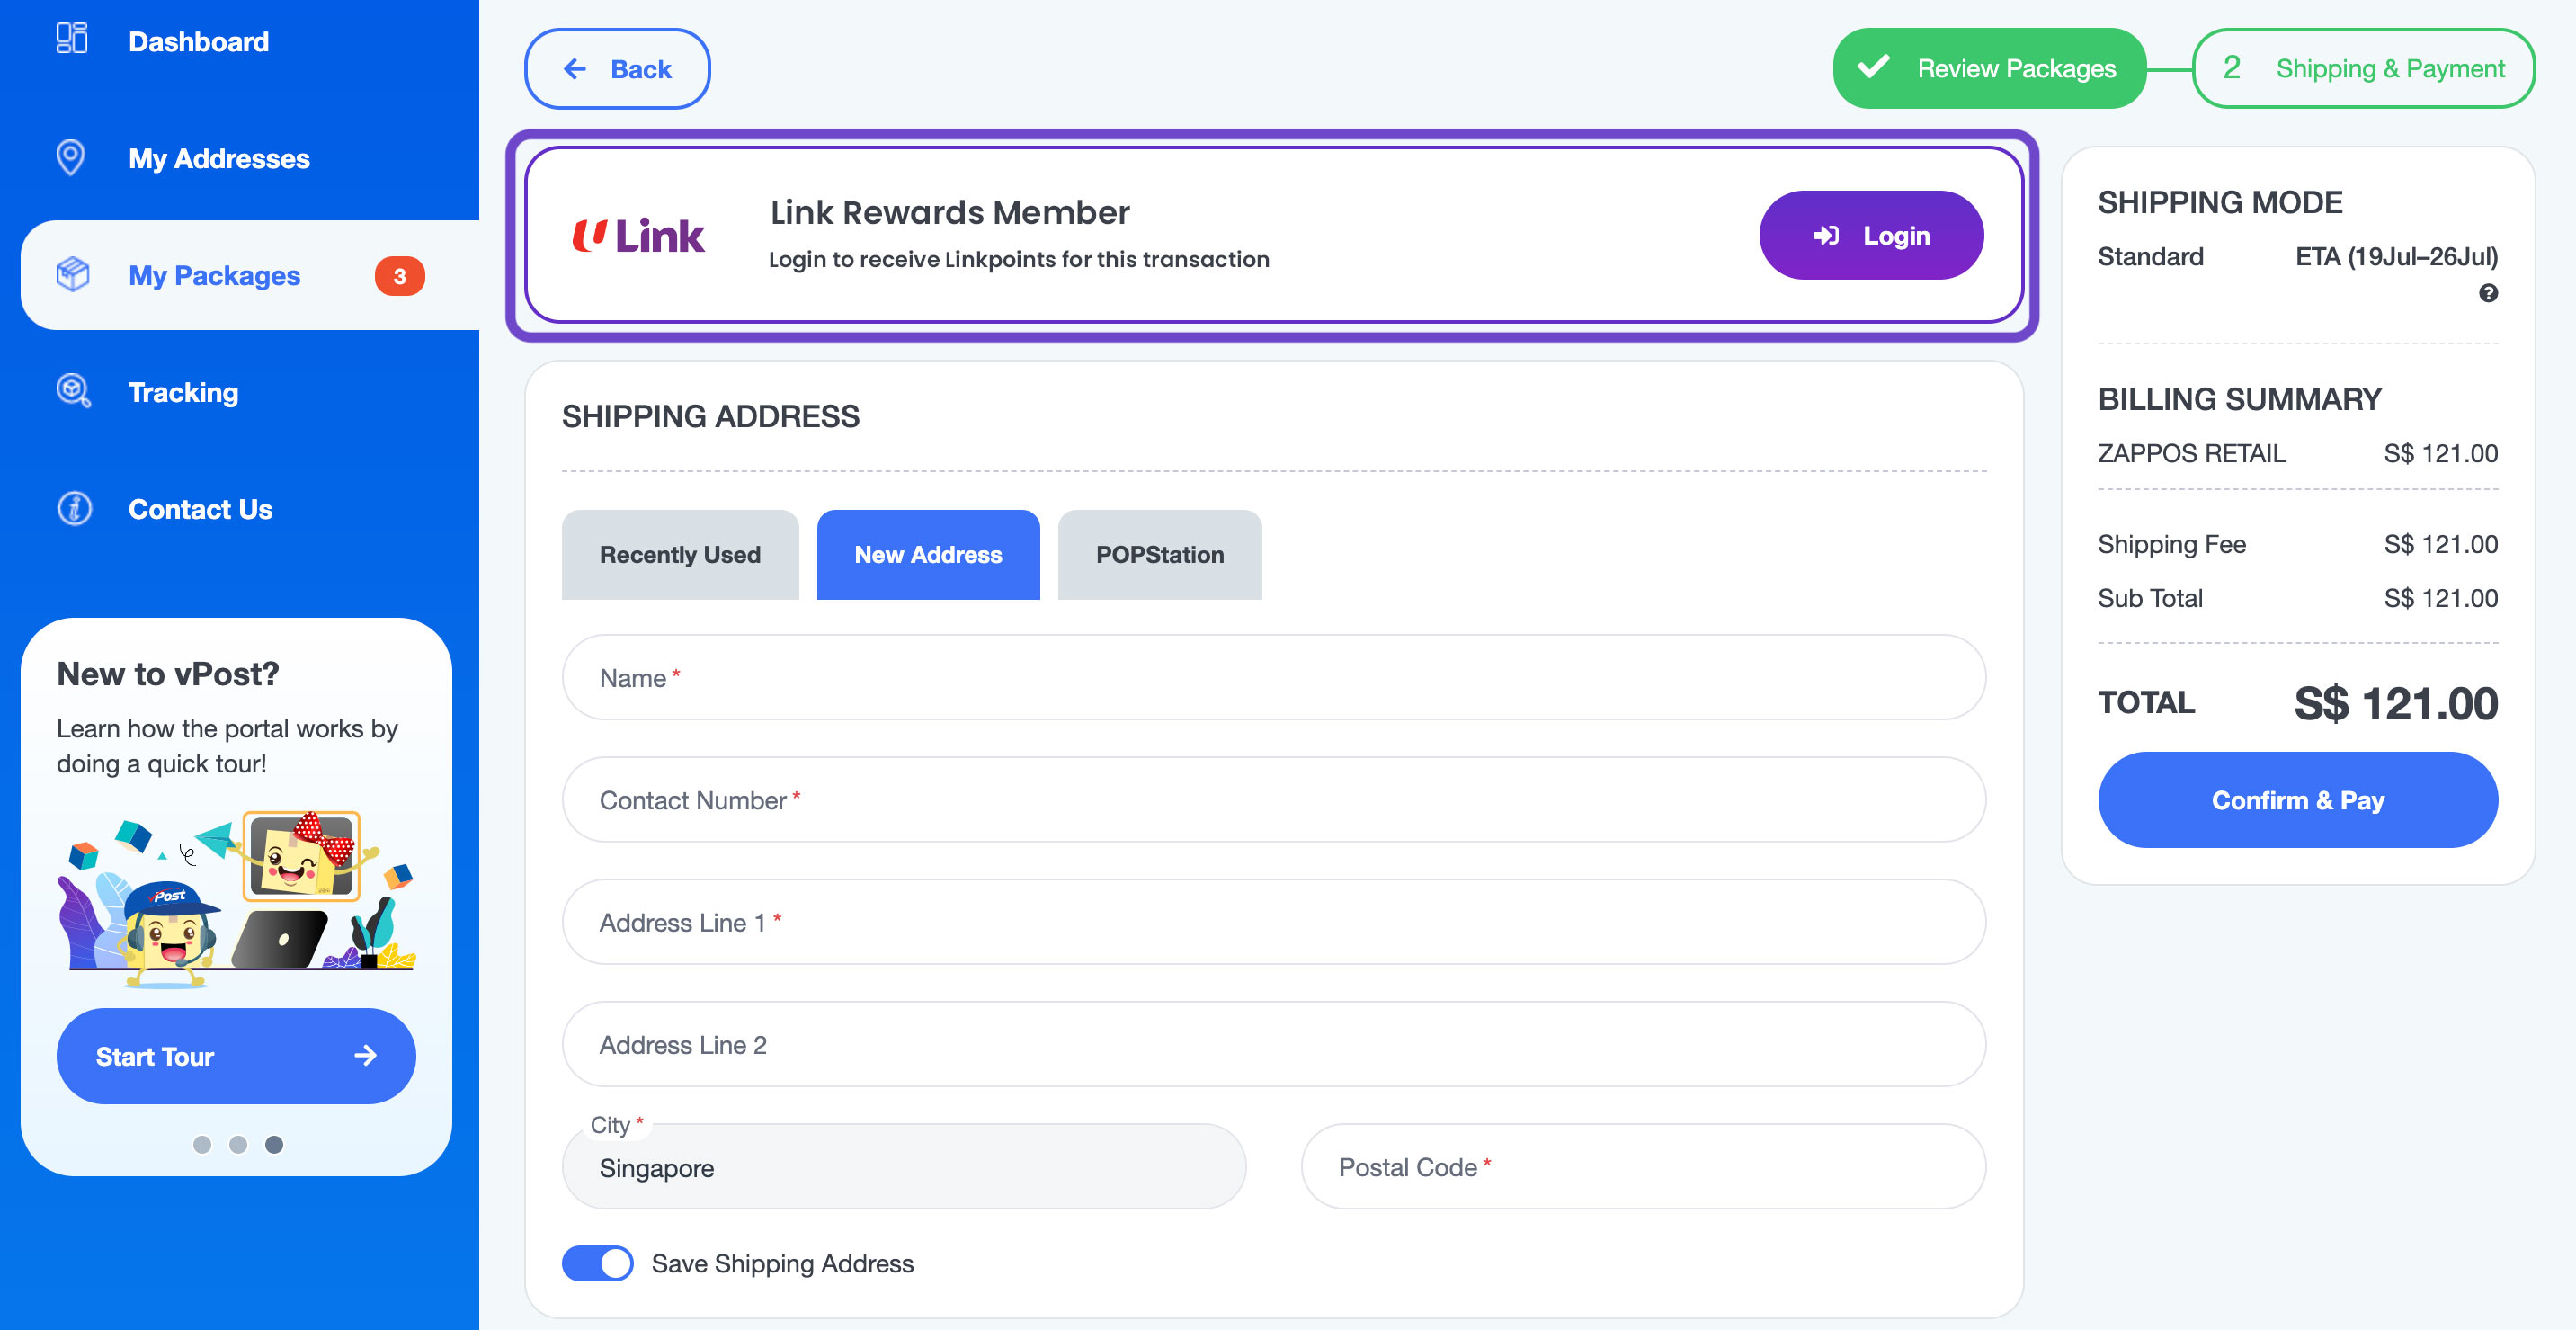Open the City Singapore field

click(903, 1167)
